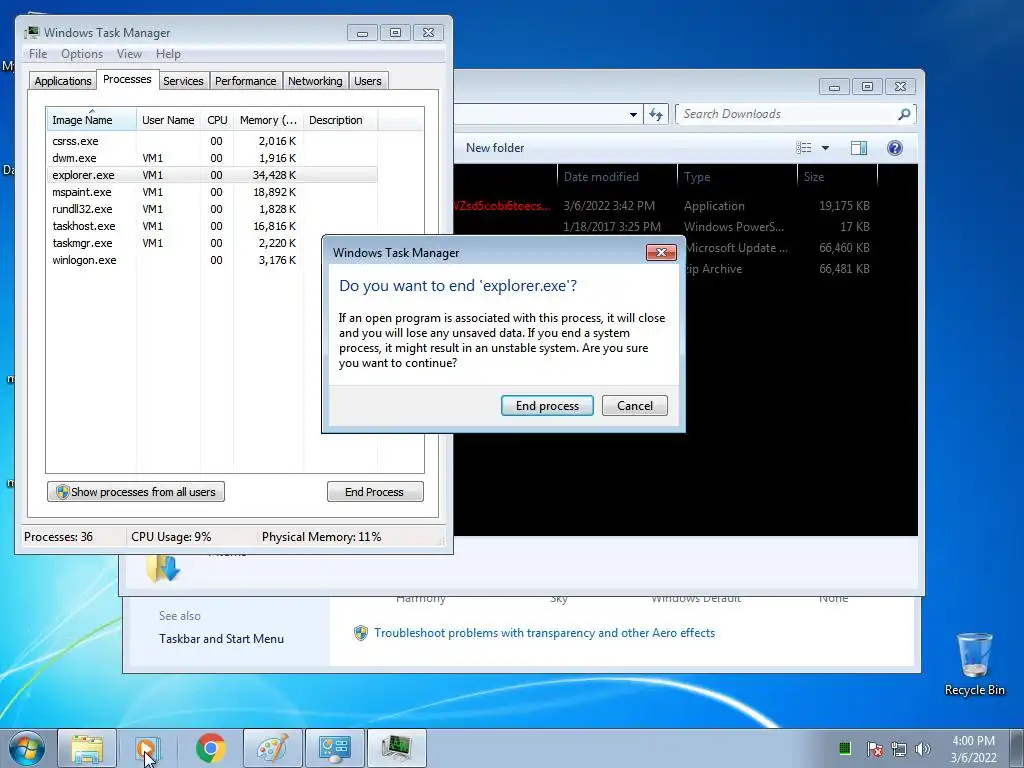
Task: Launch Google Chrome from taskbar
Action: click(x=210, y=748)
